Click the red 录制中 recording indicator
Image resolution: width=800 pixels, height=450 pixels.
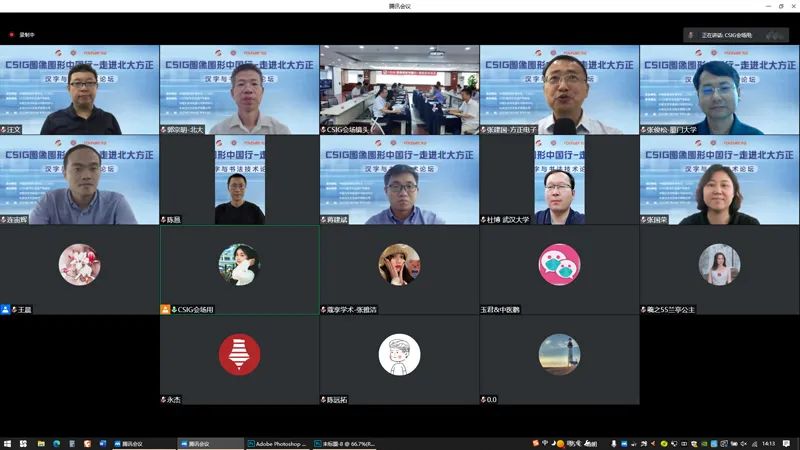22,35
